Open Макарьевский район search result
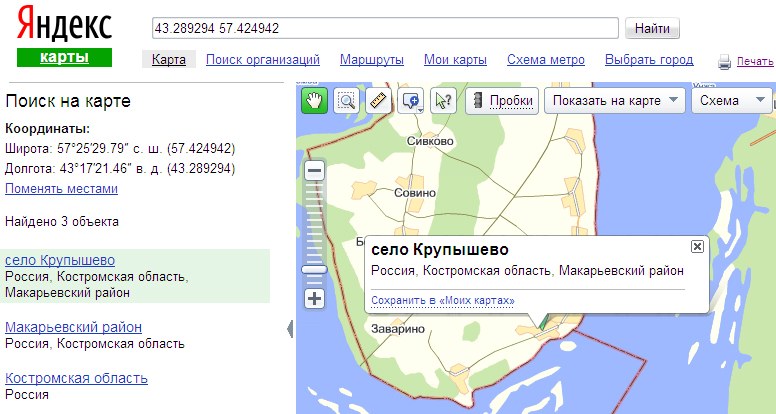The width and height of the screenshot is (776, 414). click(x=73, y=327)
